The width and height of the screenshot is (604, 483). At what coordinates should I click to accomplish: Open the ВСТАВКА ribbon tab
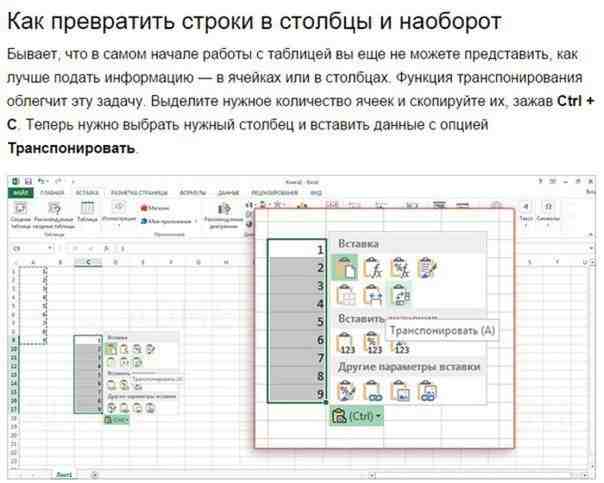pyautogui.click(x=87, y=191)
